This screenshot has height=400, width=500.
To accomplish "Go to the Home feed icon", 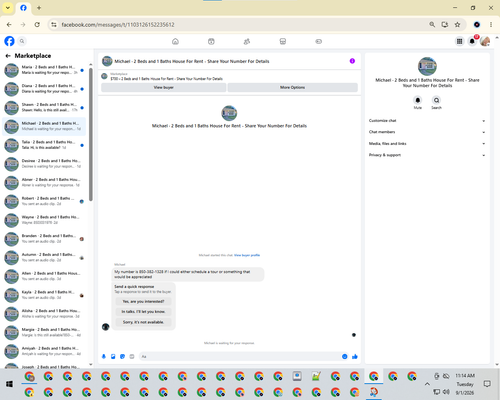I will click(175, 41).
